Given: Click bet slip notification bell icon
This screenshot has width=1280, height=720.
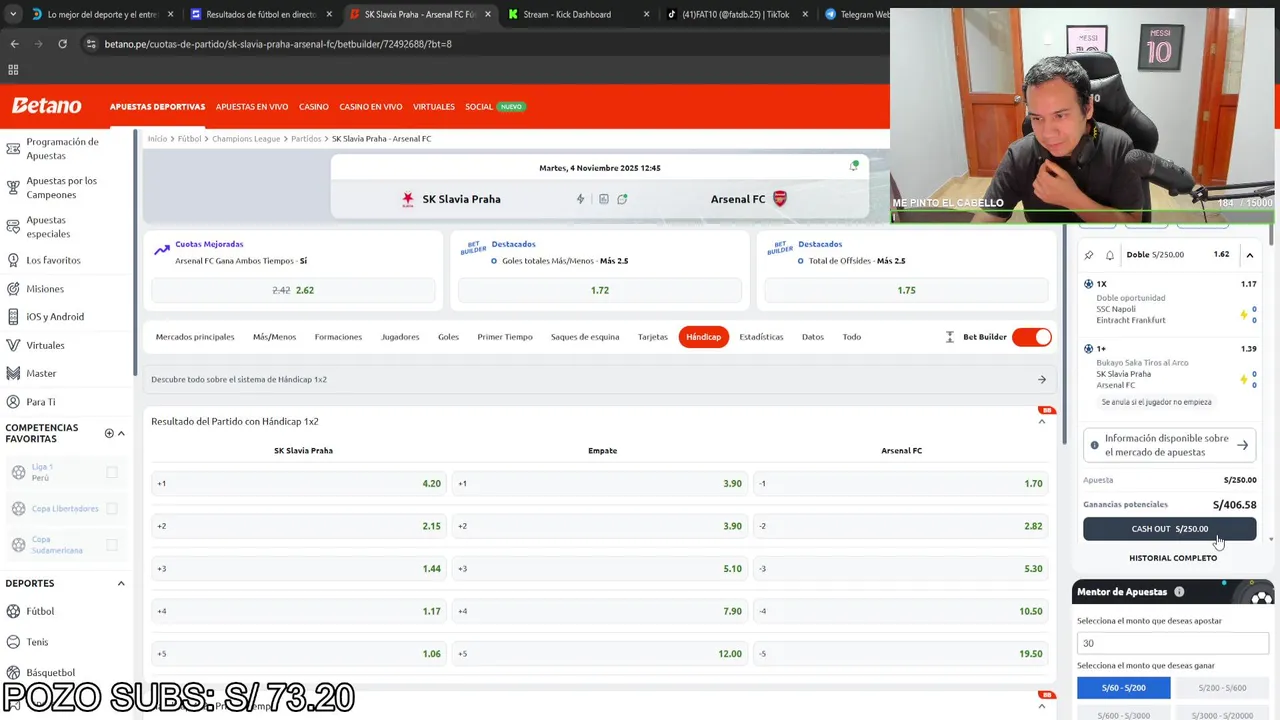Looking at the screenshot, I should click(x=1110, y=255).
